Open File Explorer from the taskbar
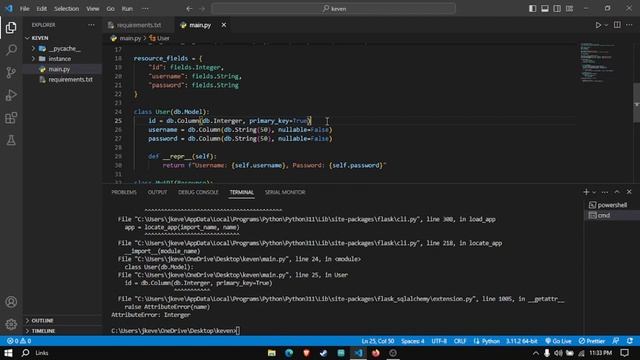 pyautogui.click(x=271, y=353)
